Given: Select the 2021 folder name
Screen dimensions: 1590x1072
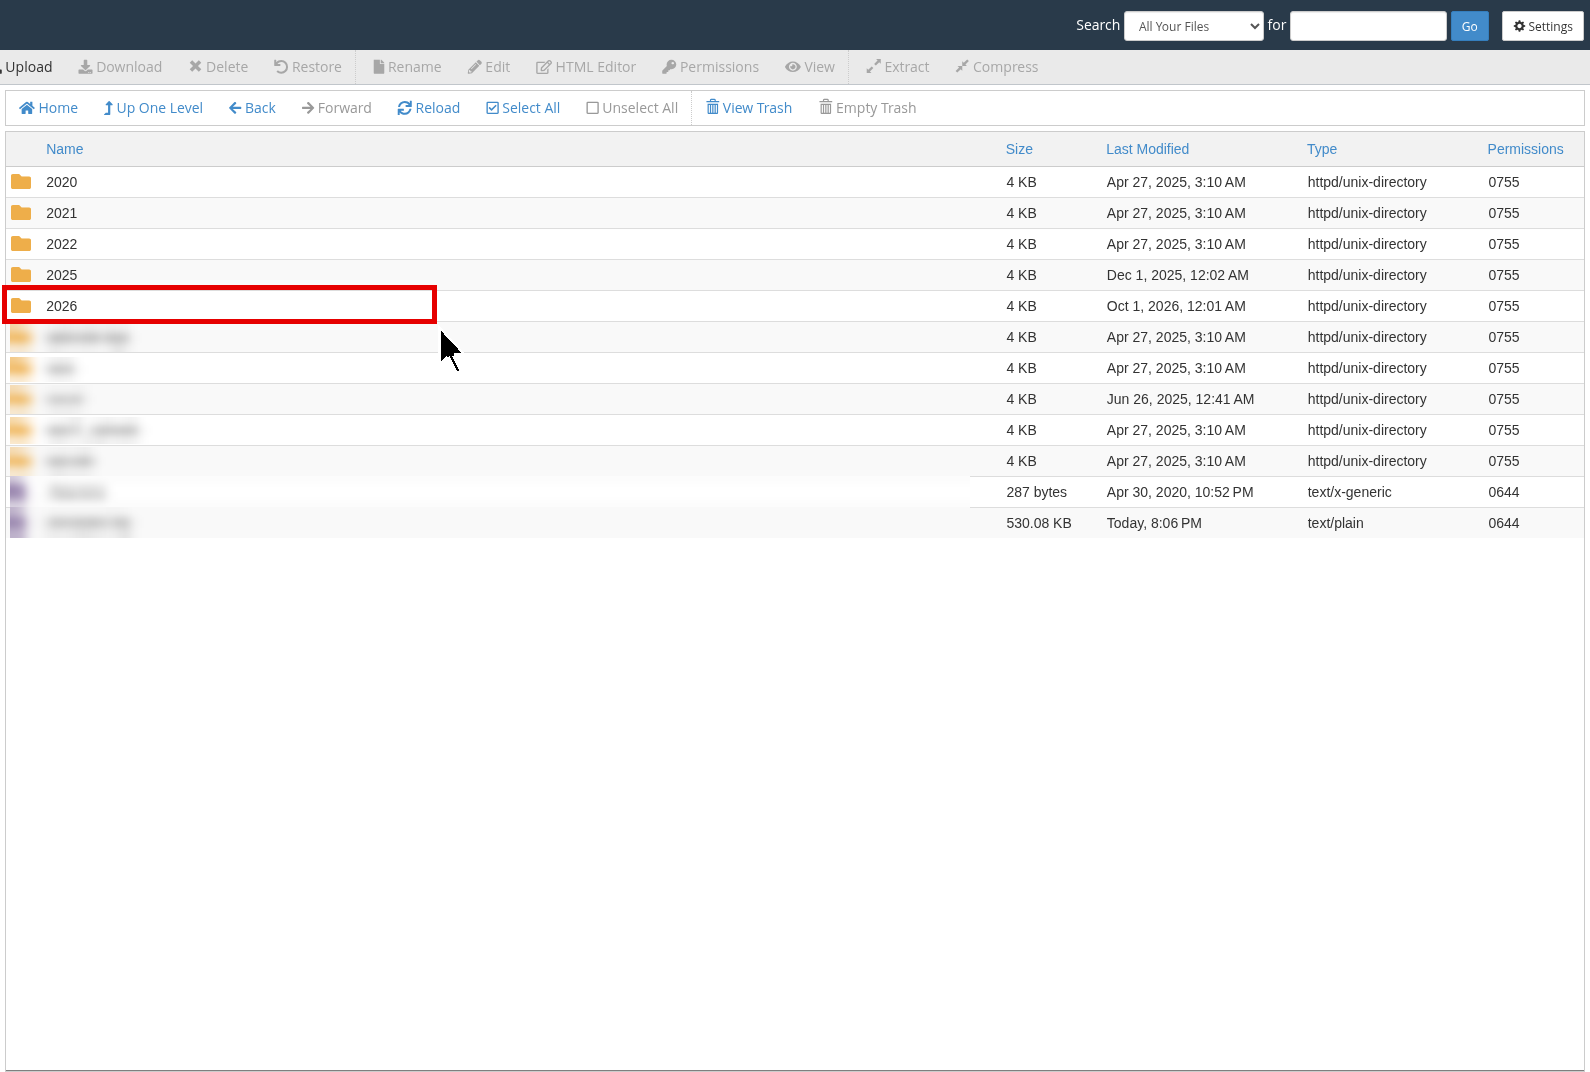Looking at the screenshot, I should coord(62,213).
